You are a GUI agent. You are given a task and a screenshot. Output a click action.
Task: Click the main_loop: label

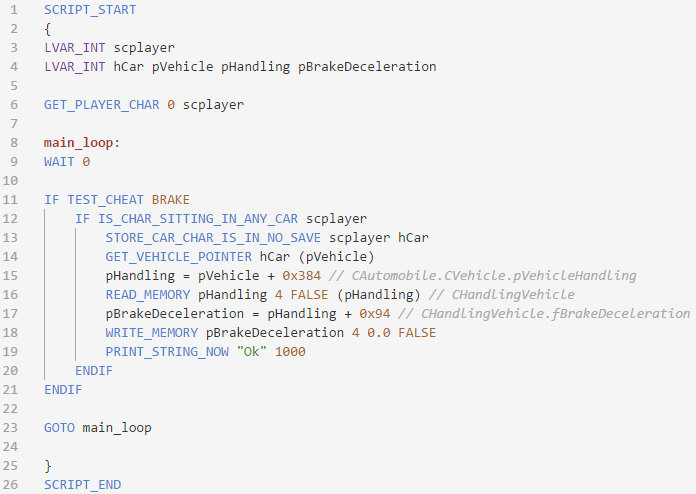(x=82, y=143)
